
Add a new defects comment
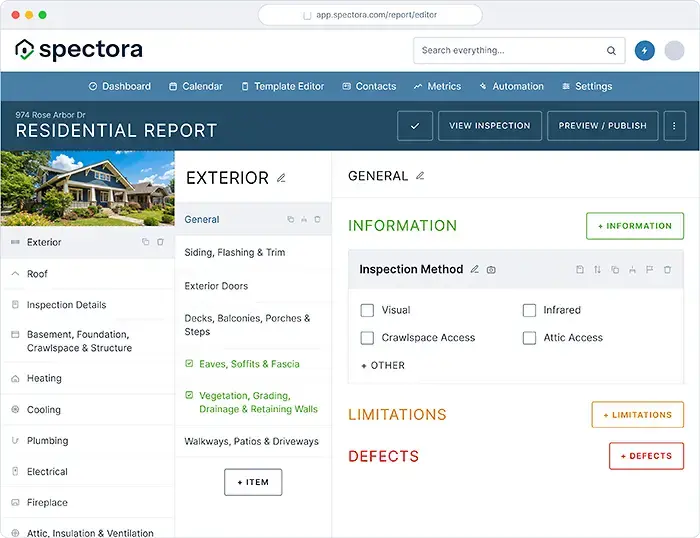[646, 456]
